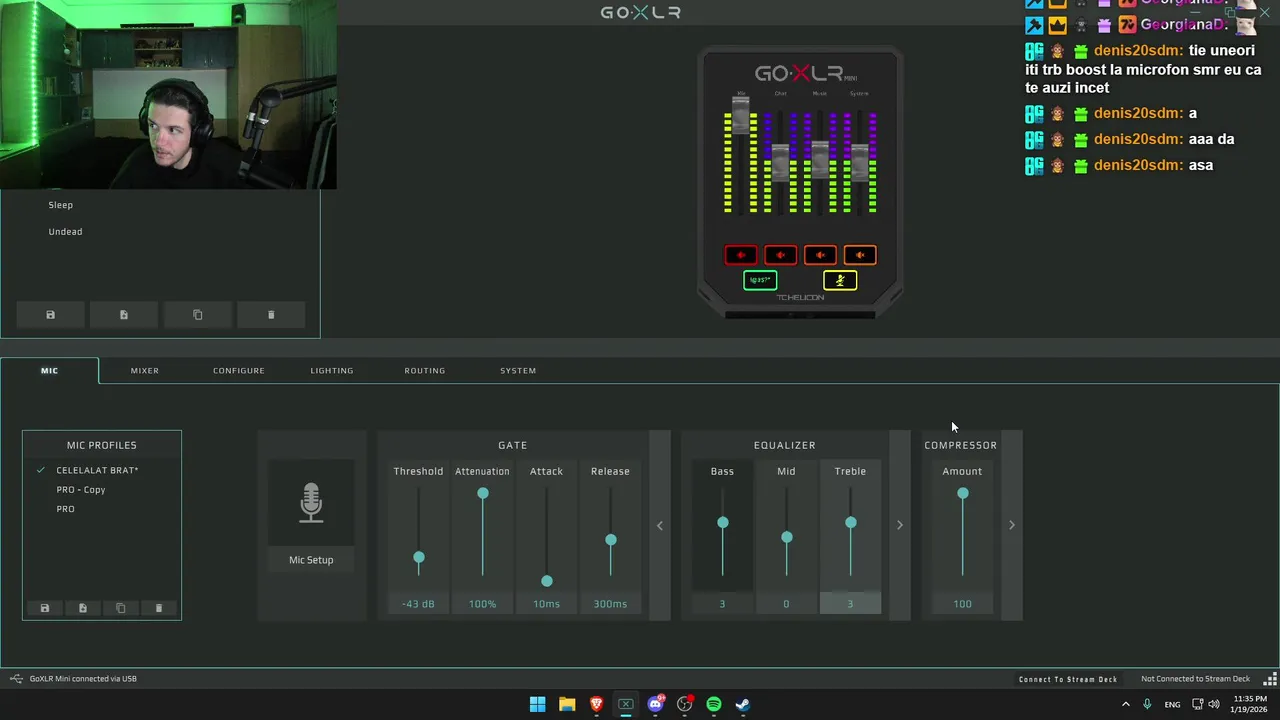
Task: Duplicate mic profile icon
Action: [121, 608]
